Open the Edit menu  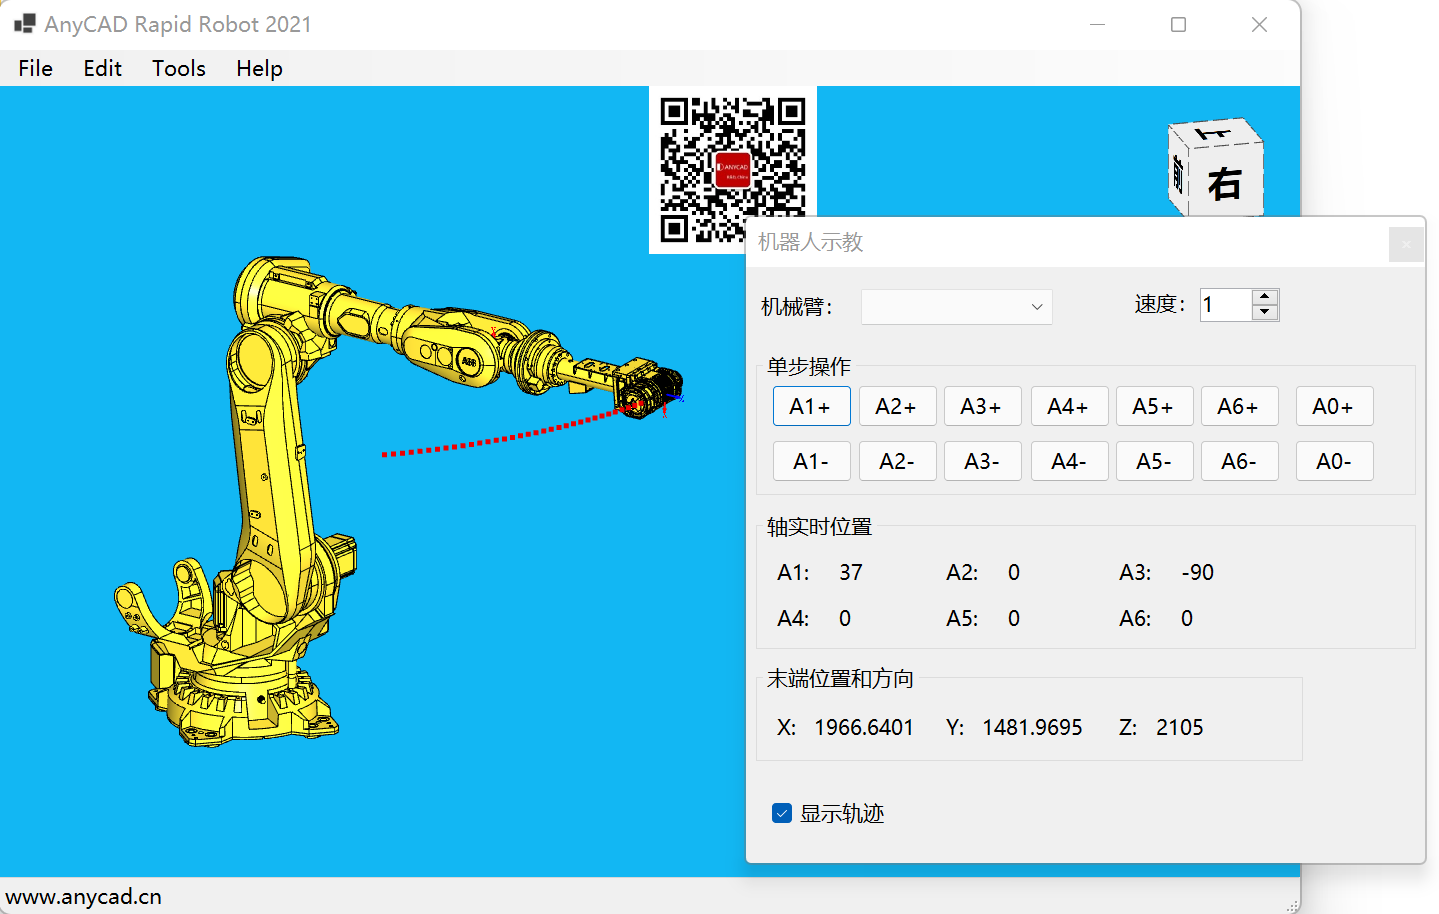tap(101, 68)
